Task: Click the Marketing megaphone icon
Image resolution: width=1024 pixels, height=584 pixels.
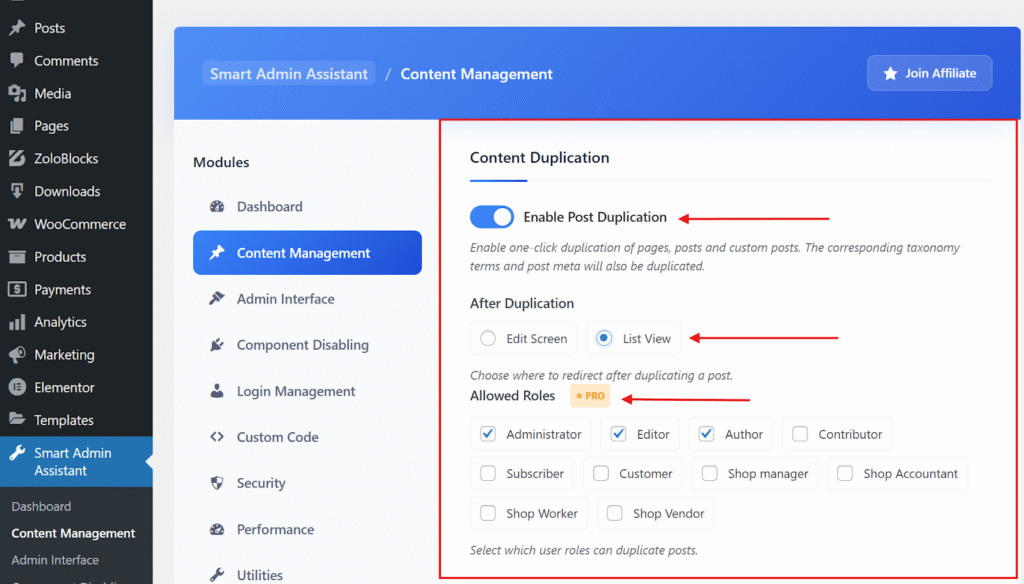Action: click(17, 355)
